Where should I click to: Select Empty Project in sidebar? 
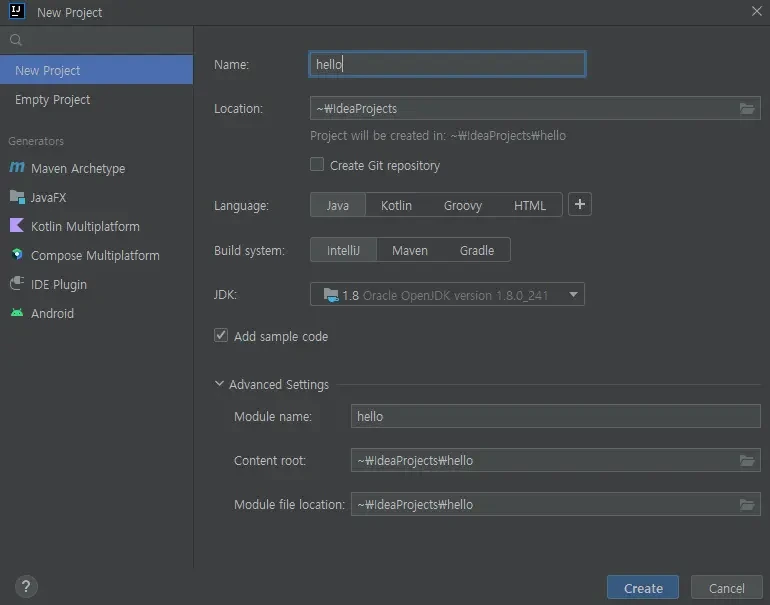(x=97, y=99)
